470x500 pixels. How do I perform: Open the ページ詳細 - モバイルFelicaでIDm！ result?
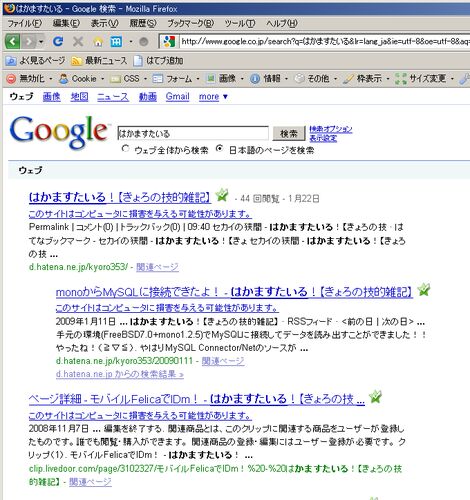(x=197, y=399)
